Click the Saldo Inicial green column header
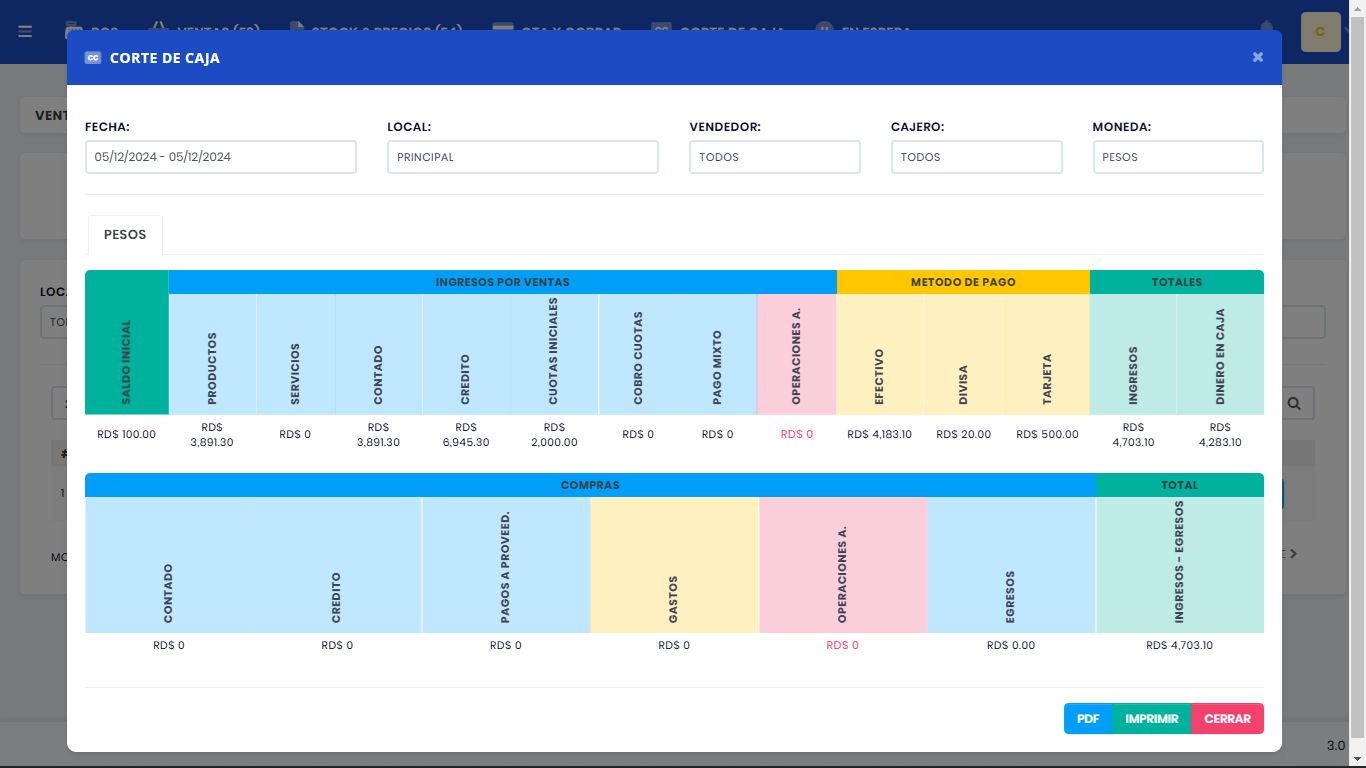 (x=127, y=342)
